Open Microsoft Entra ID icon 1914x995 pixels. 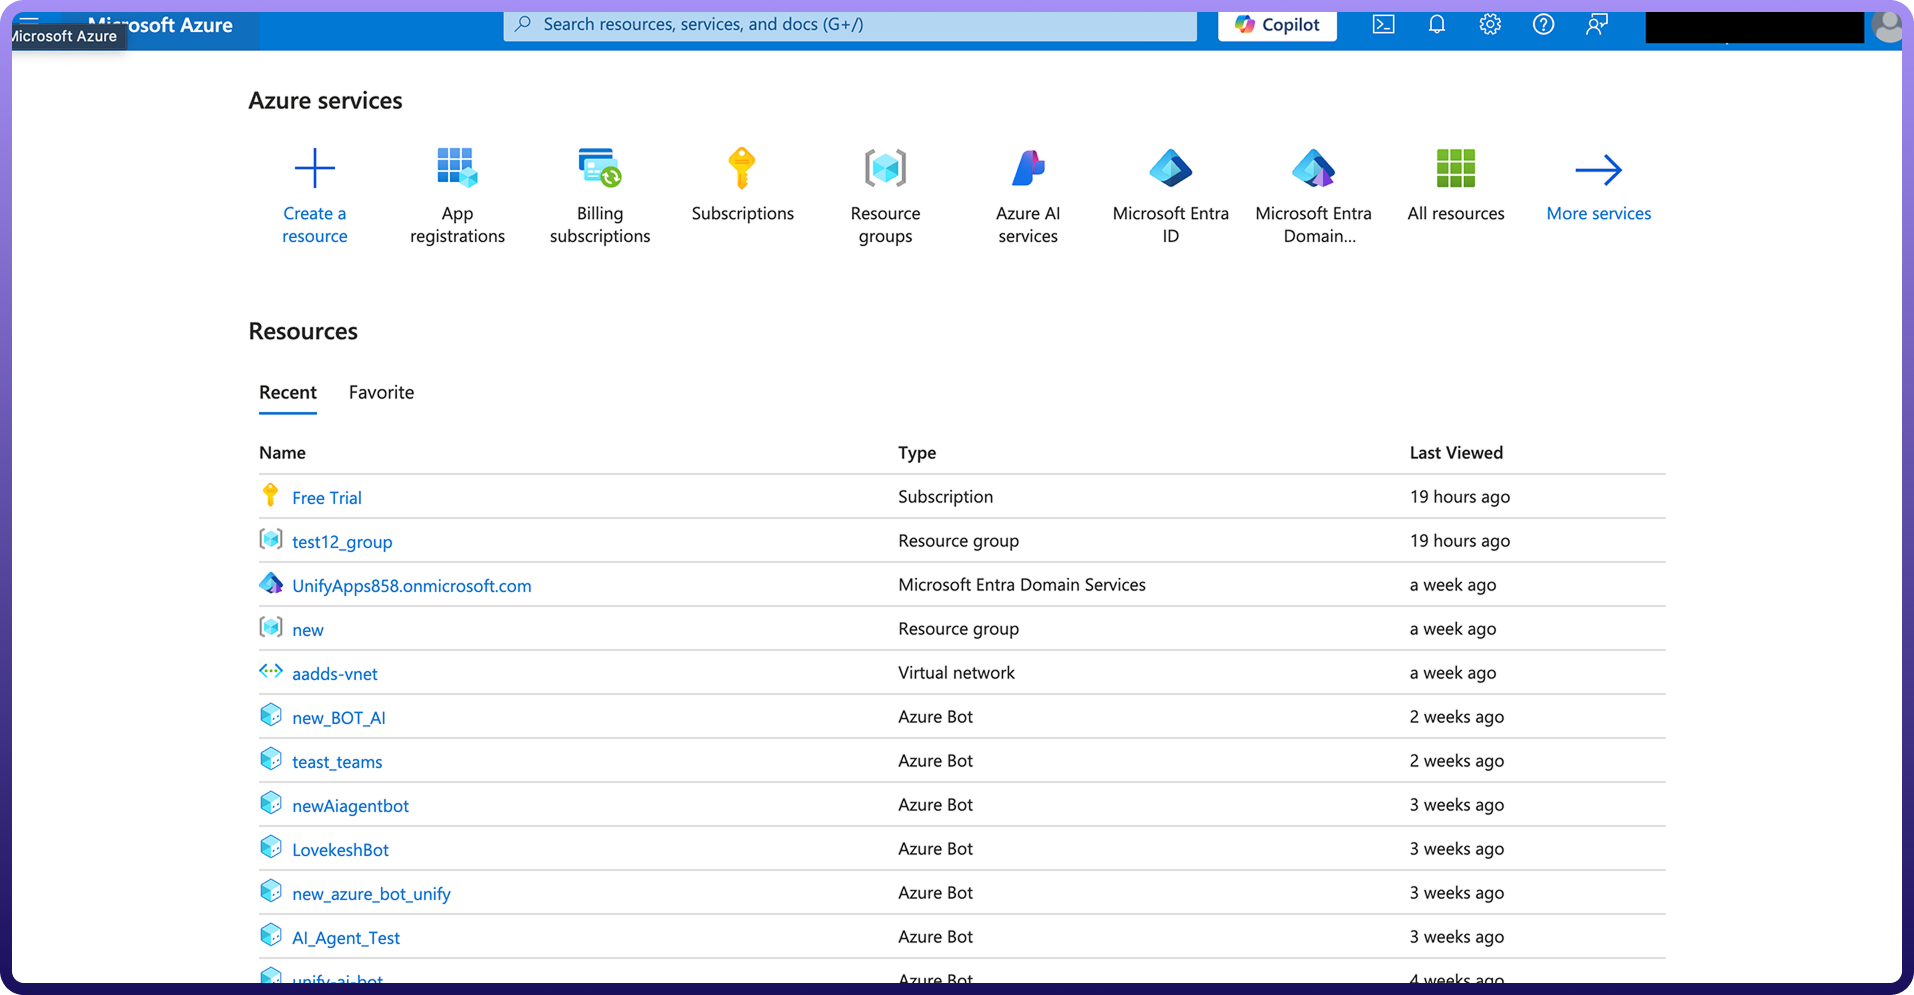(1171, 168)
